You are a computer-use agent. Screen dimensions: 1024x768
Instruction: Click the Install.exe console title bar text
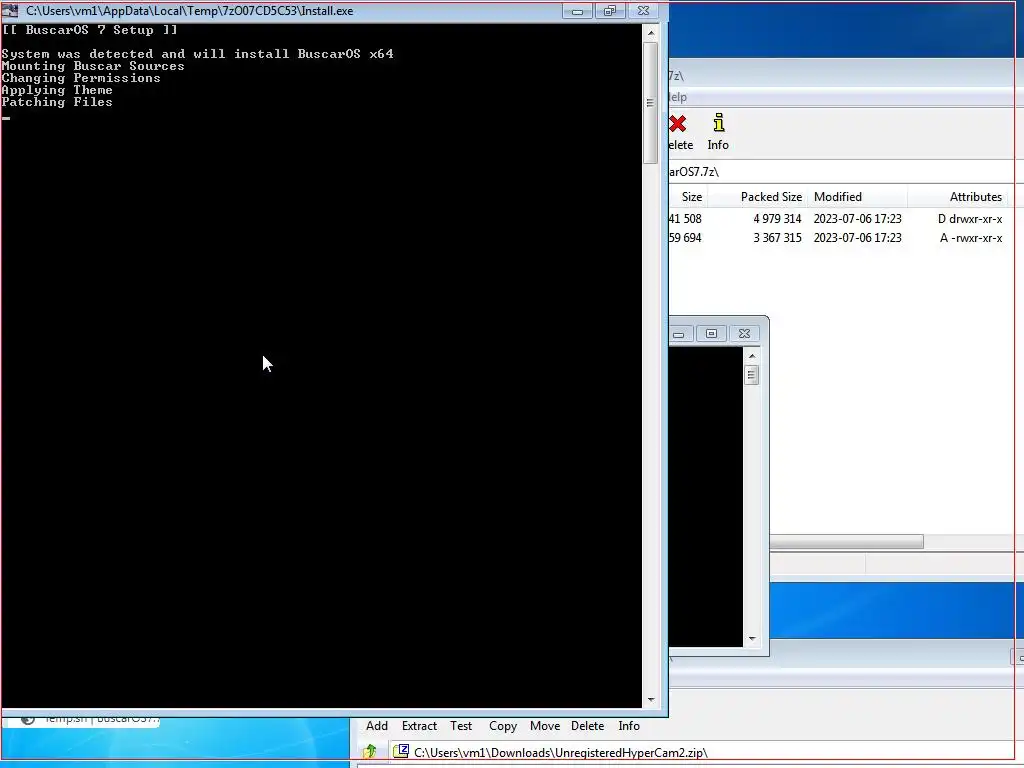pyautogui.click(x=189, y=11)
